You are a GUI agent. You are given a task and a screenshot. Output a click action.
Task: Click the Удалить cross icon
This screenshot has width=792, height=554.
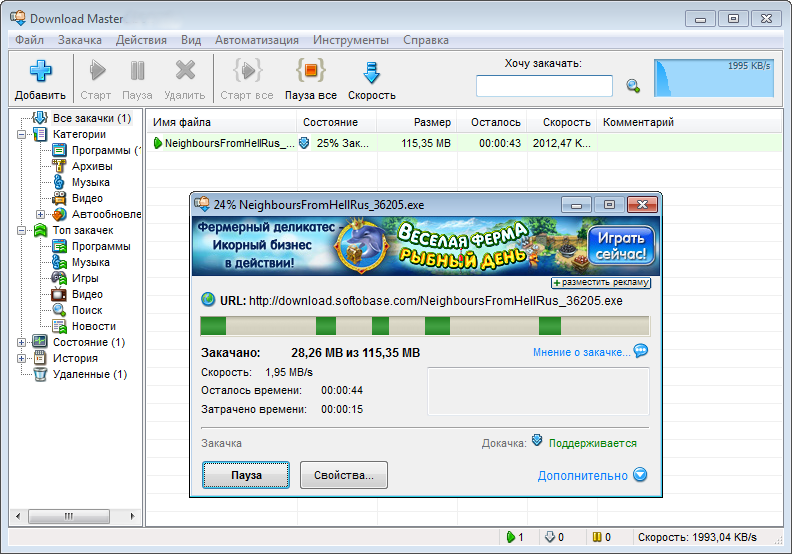185,70
